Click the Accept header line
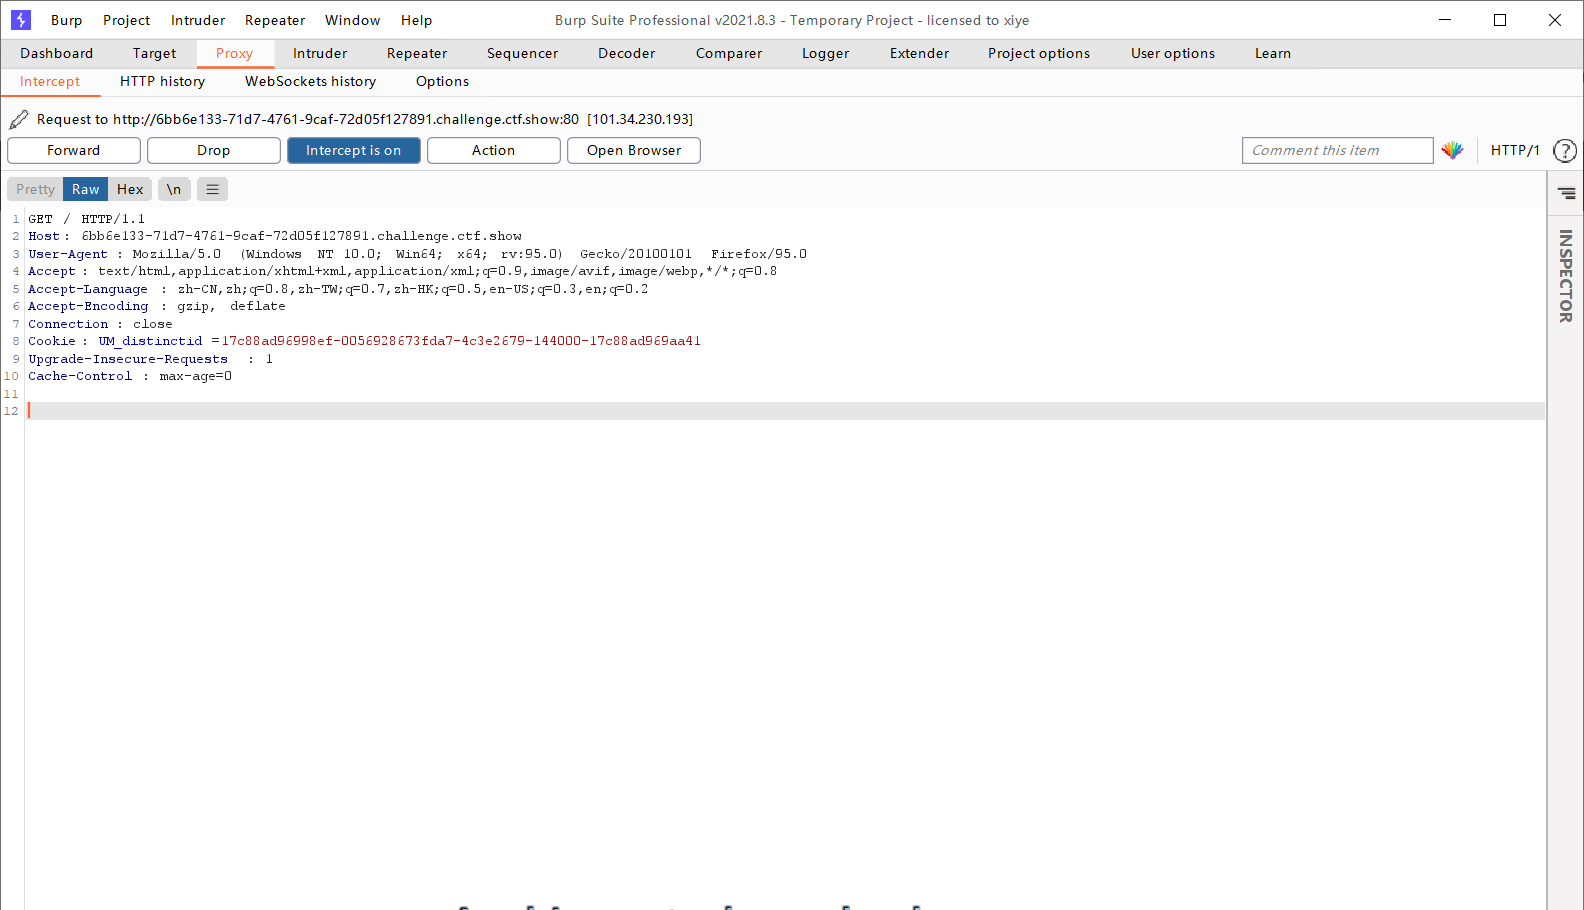Screen dimensions: 1584x910 tap(402, 271)
